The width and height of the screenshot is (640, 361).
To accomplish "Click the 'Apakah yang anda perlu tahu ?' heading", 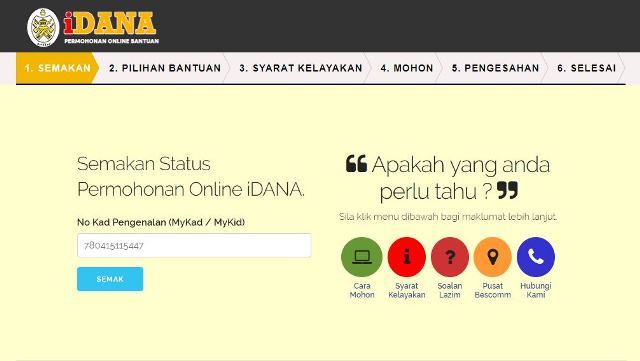I will point(448,178).
